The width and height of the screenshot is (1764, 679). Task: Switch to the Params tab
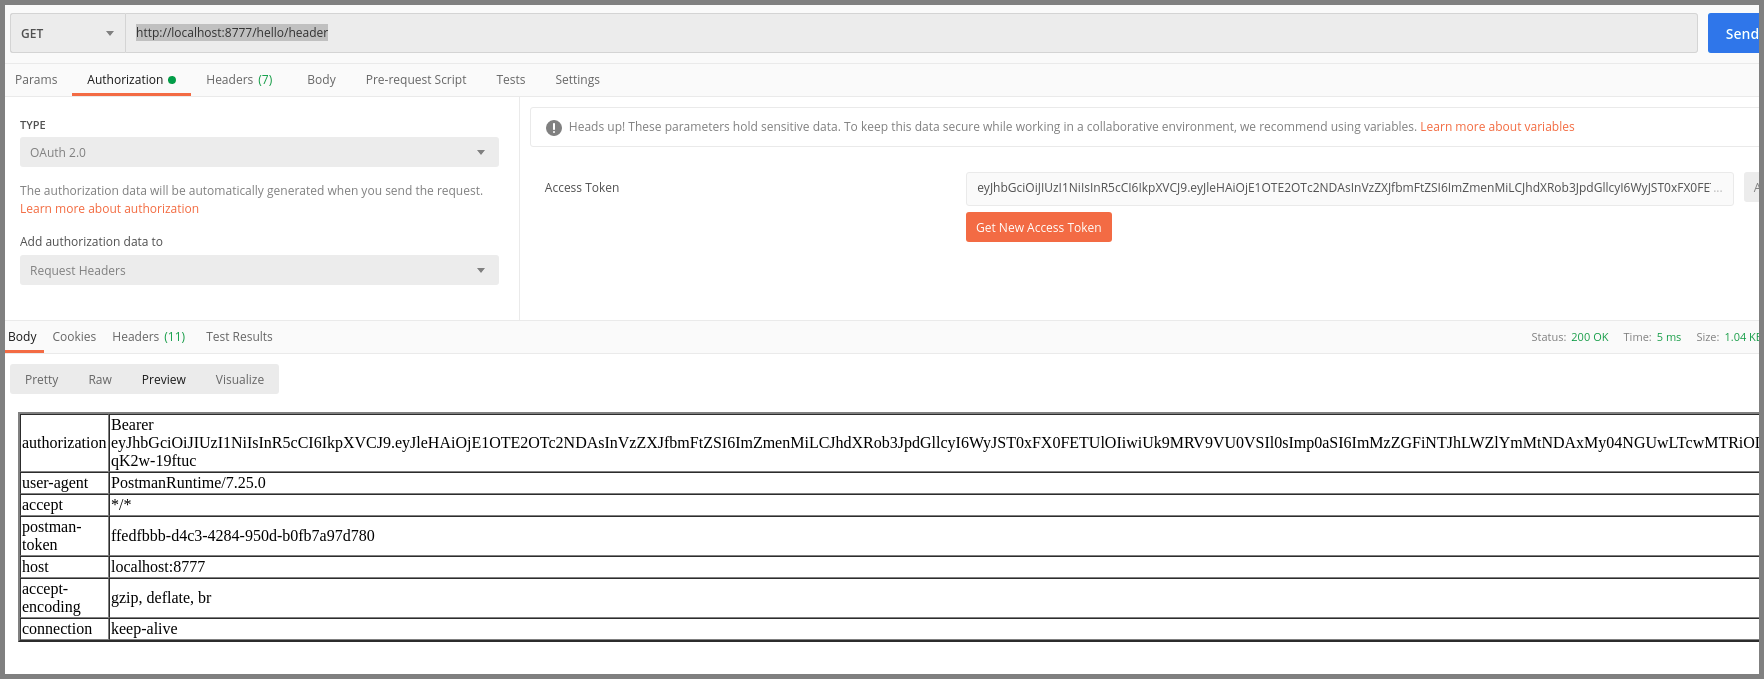point(36,80)
